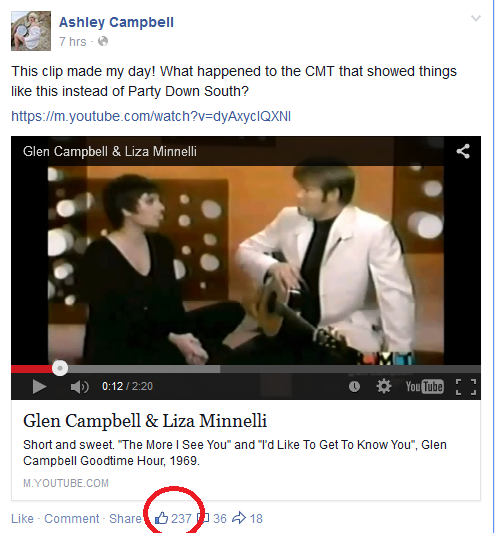Open the m.youtube.com watch URL

(x=151, y=116)
